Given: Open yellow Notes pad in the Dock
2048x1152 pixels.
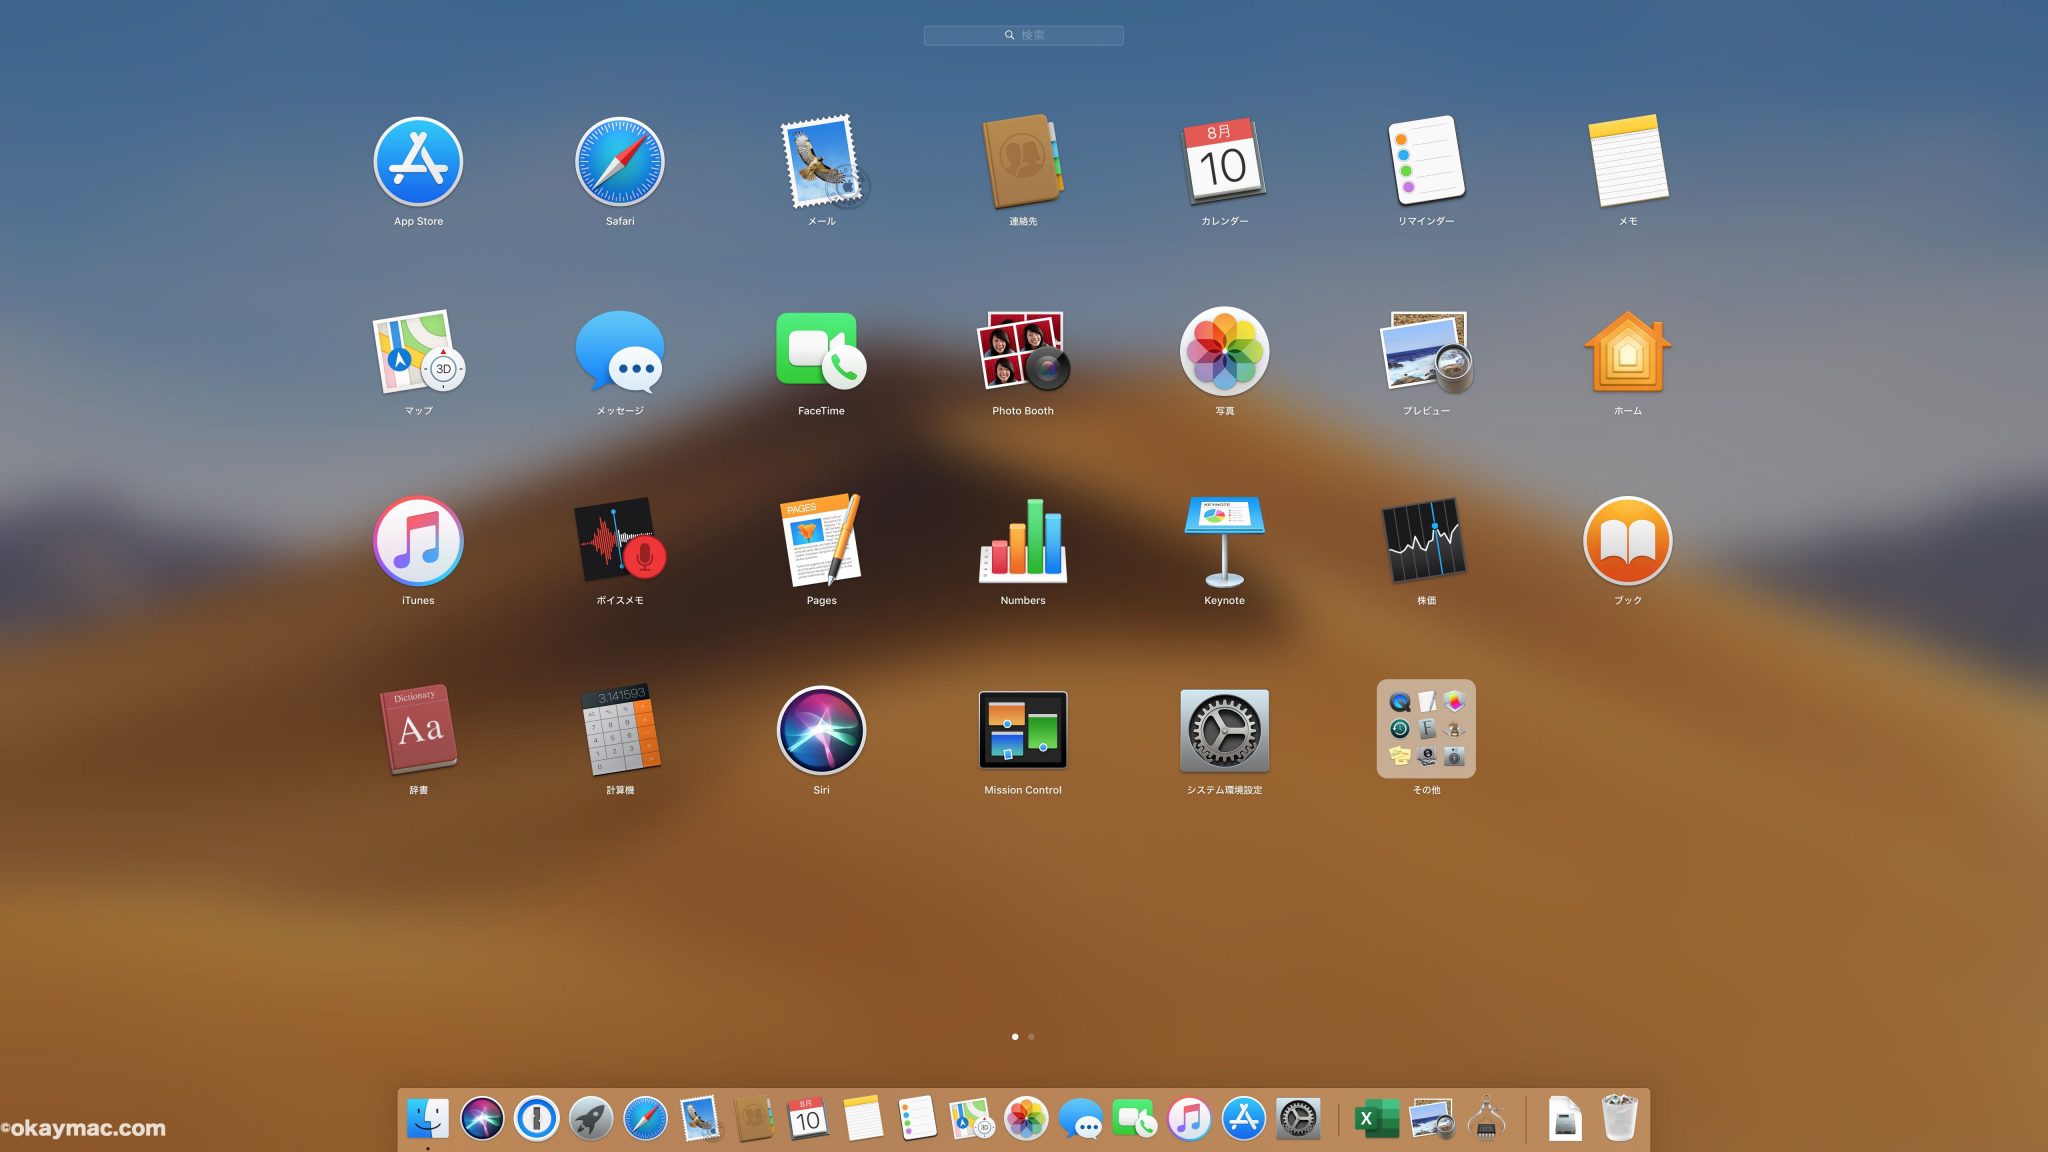Looking at the screenshot, I should tap(862, 1118).
